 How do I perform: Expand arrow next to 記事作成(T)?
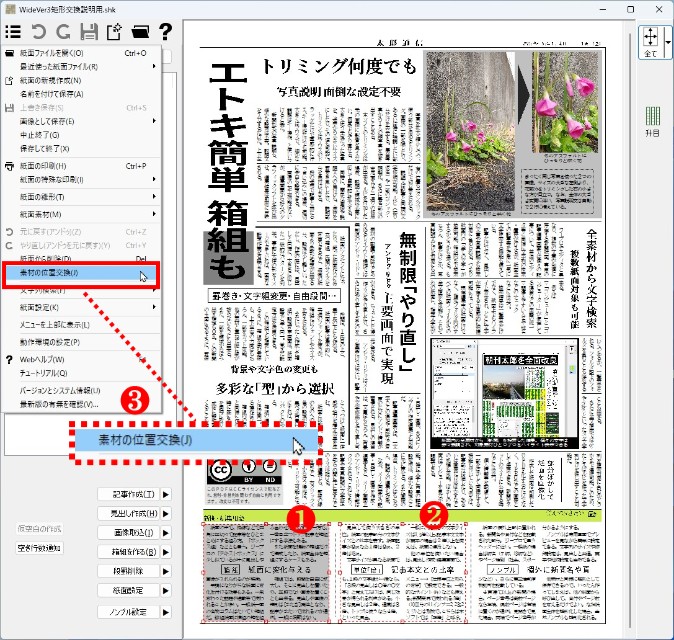pos(166,495)
